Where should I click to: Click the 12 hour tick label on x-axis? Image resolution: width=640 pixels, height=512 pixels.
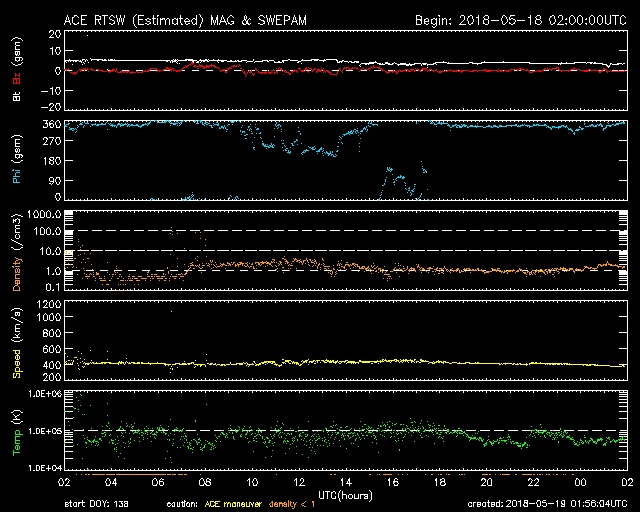[300, 481]
